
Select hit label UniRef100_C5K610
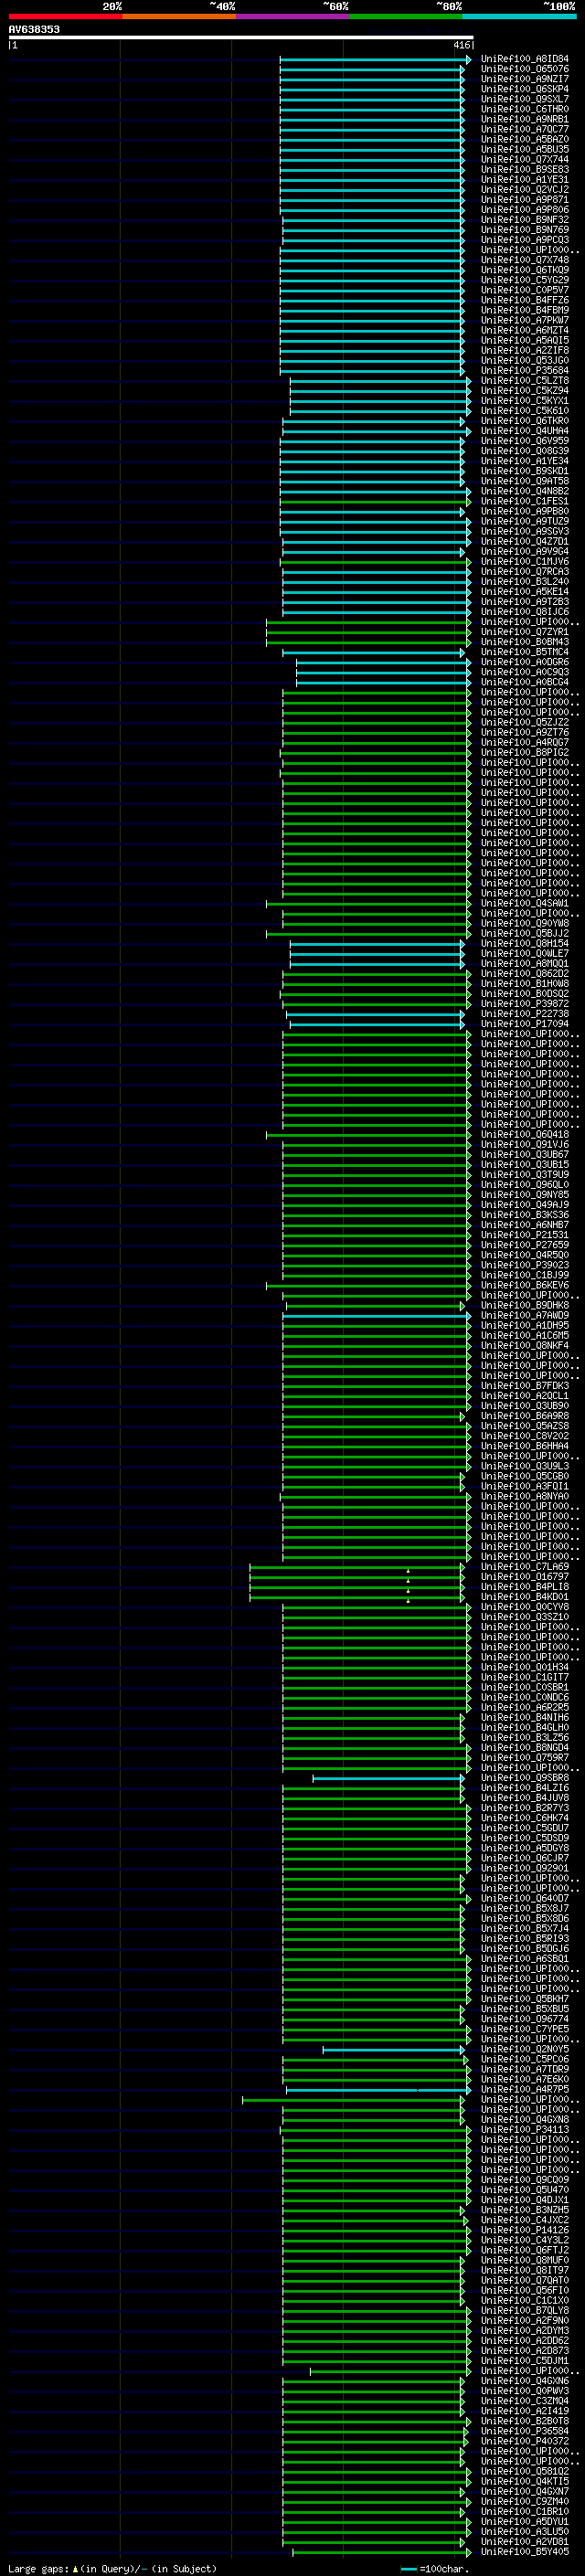[x=525, y=411]
